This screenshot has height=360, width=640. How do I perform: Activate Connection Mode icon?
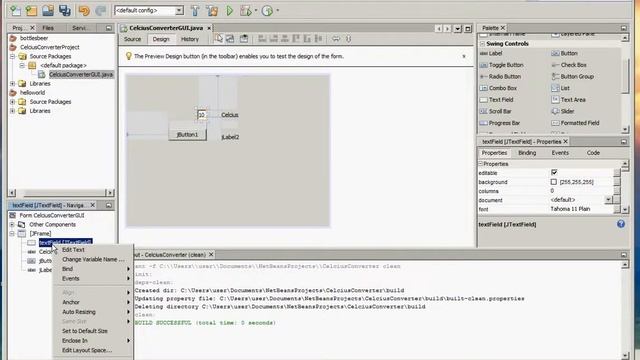[x=230, y=39]
